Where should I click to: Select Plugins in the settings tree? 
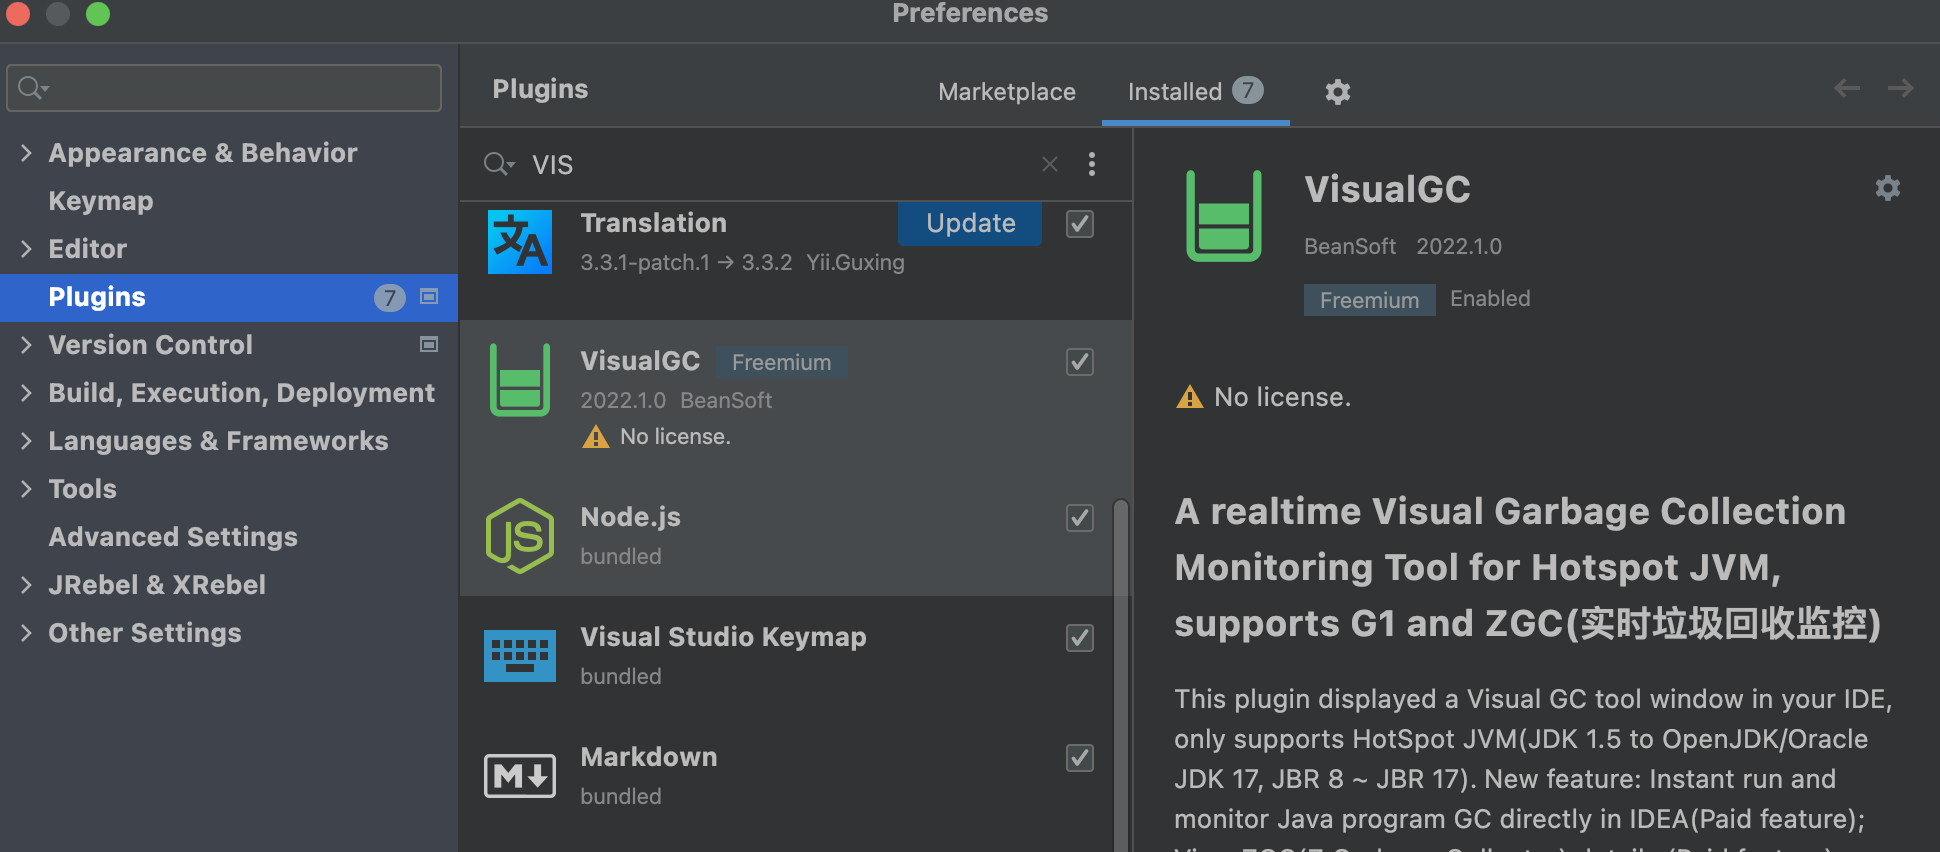(229, 297)
